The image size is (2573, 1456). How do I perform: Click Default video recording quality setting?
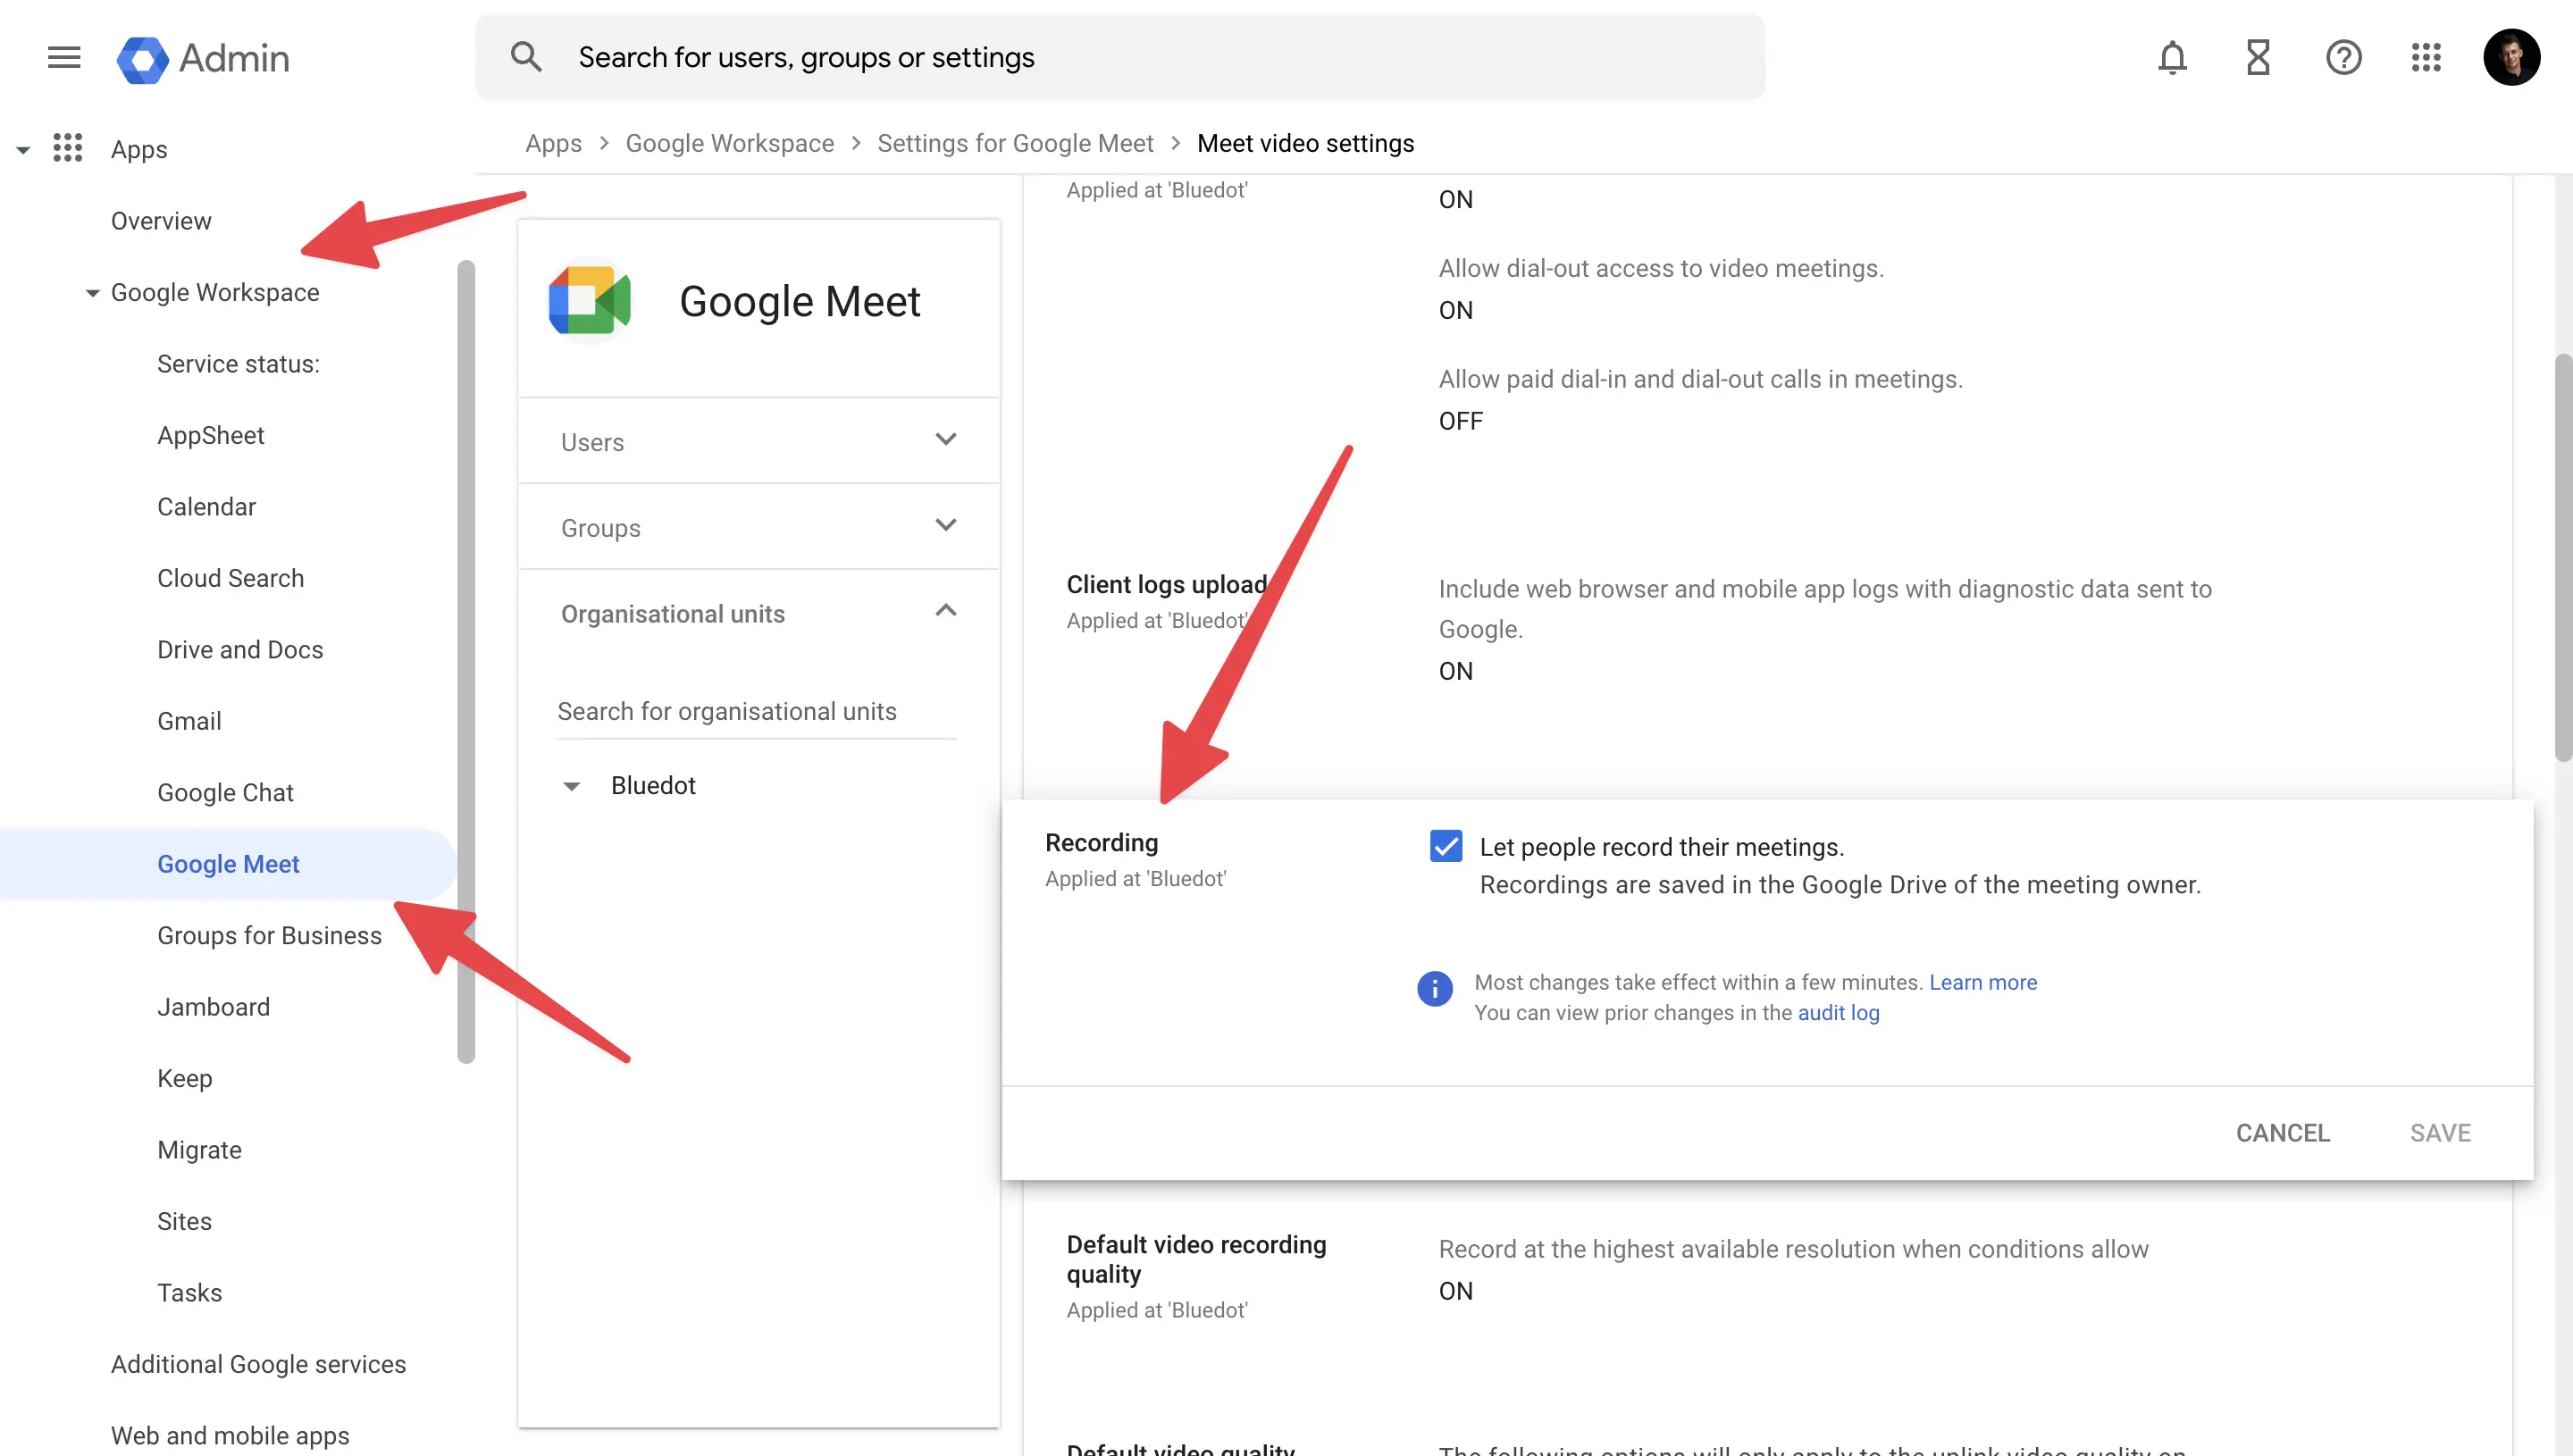[1196, 1259]
